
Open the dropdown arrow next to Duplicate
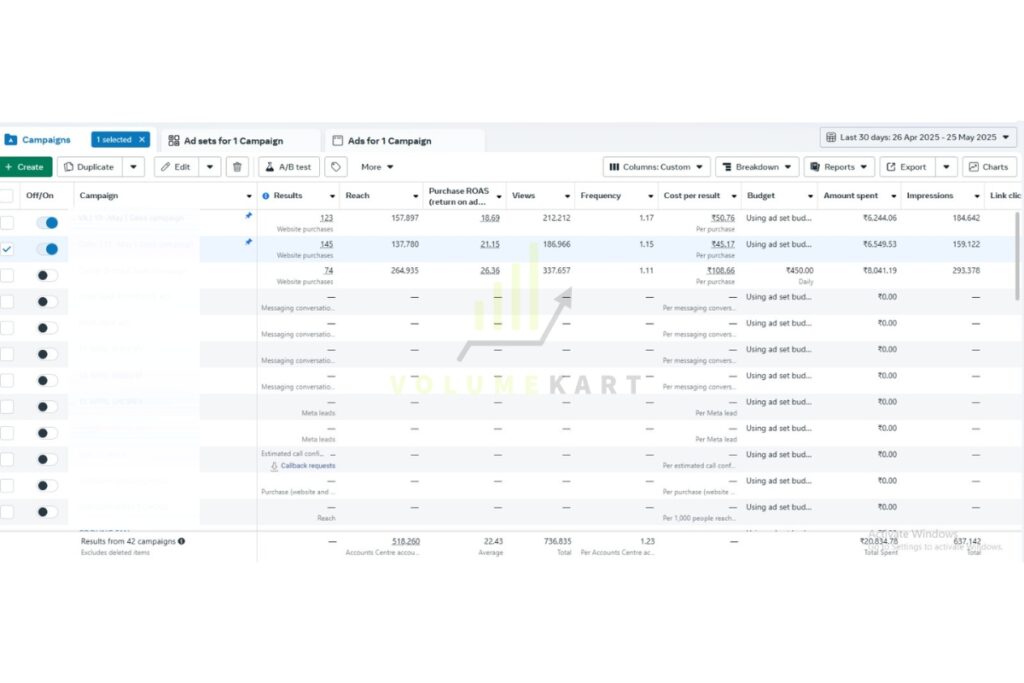(133, 167)
